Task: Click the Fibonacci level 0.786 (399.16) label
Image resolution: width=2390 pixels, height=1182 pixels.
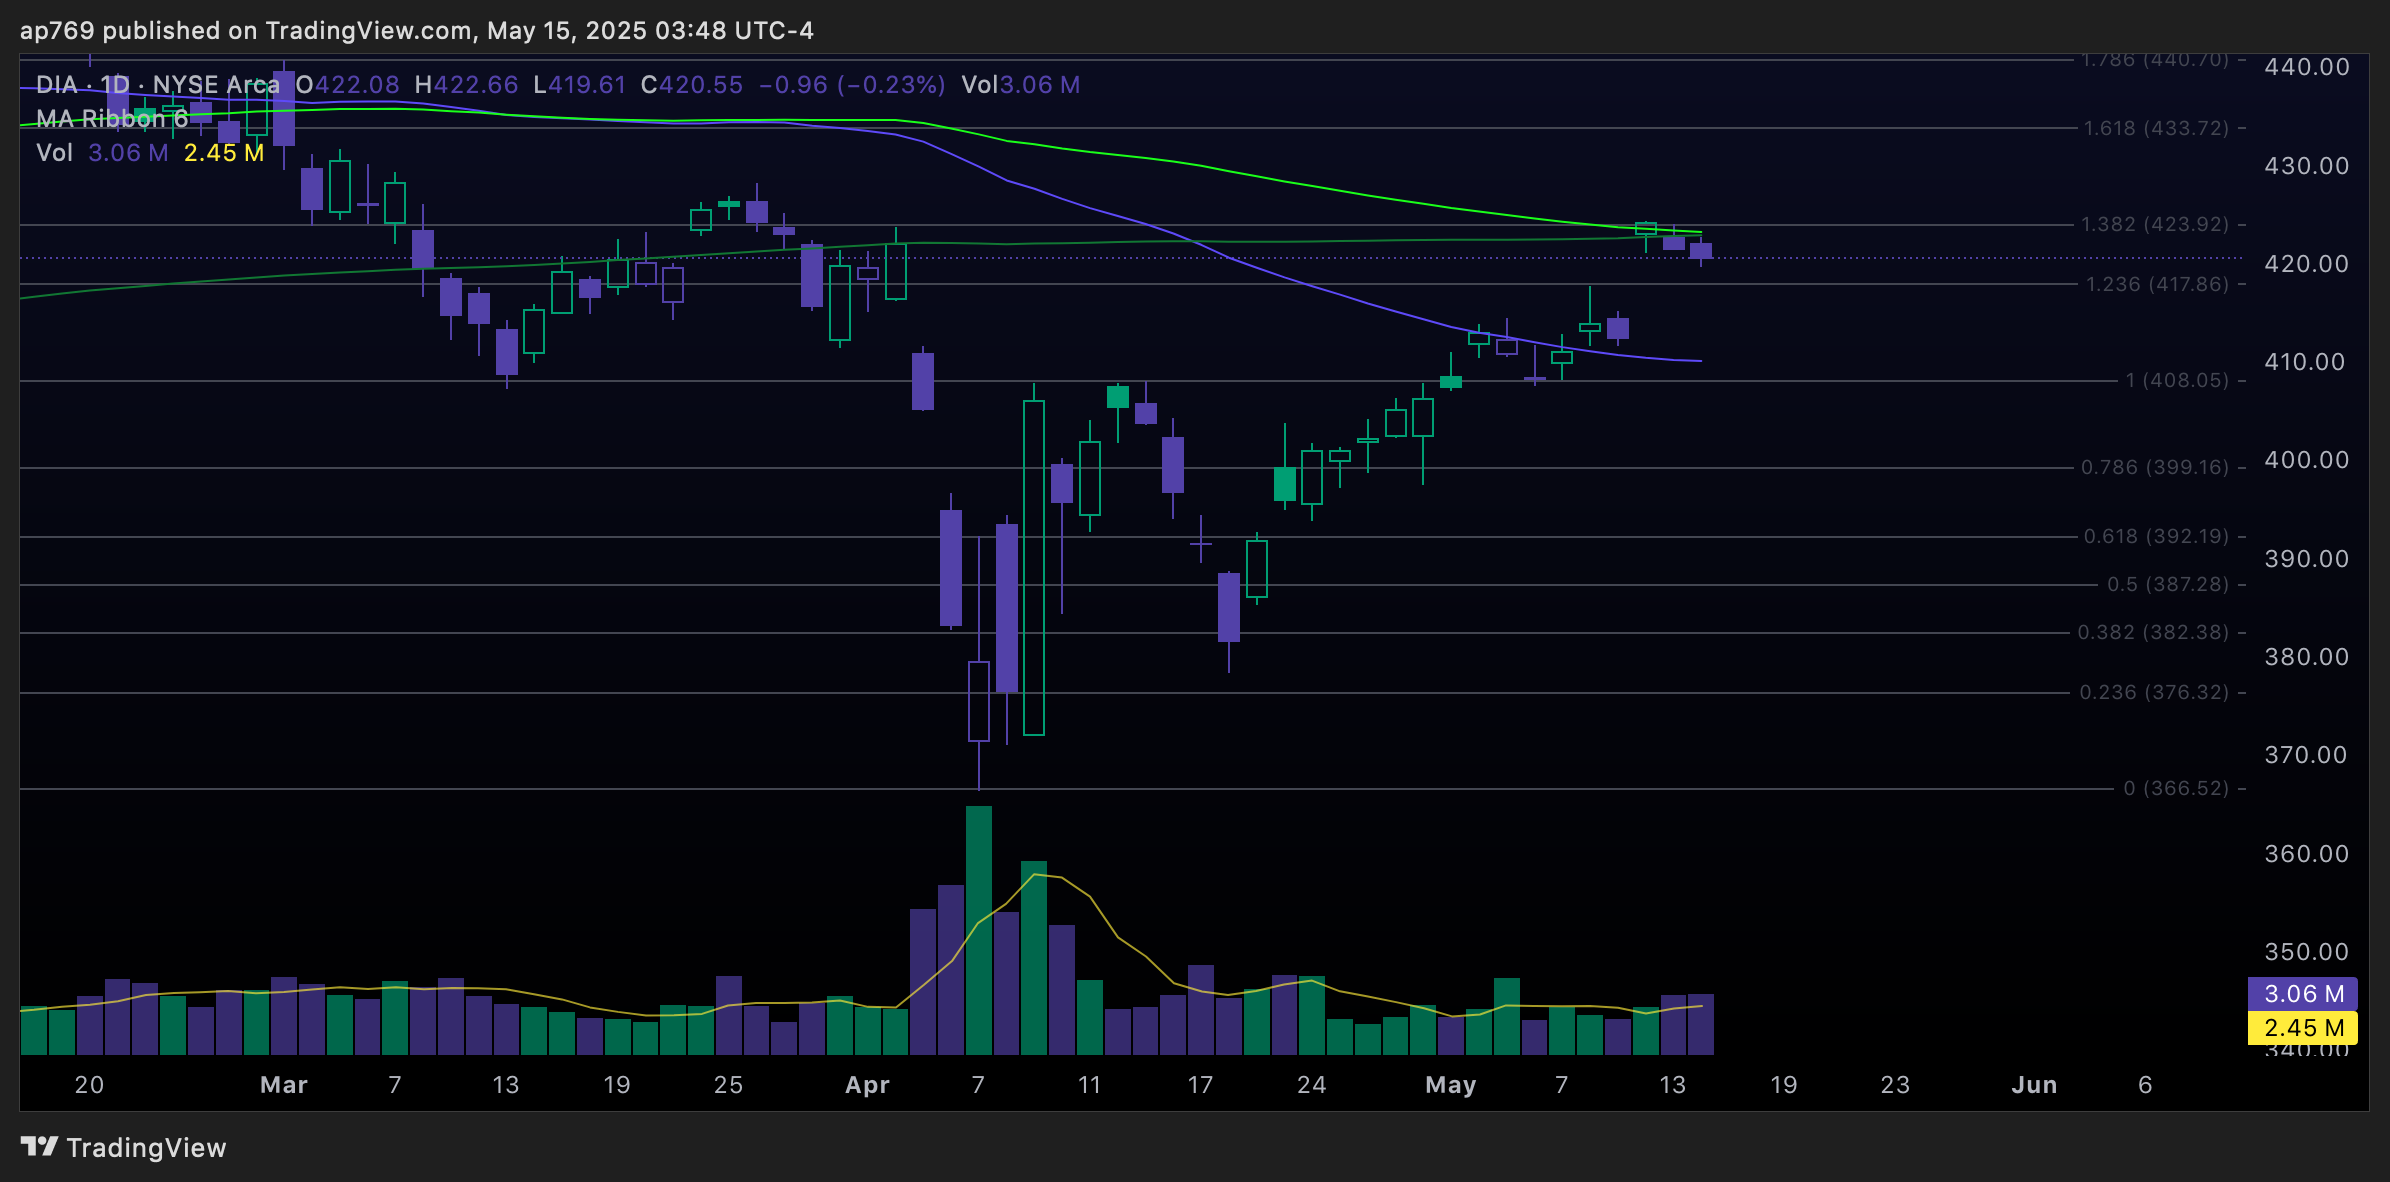Action: click(x=2155, y=467)
